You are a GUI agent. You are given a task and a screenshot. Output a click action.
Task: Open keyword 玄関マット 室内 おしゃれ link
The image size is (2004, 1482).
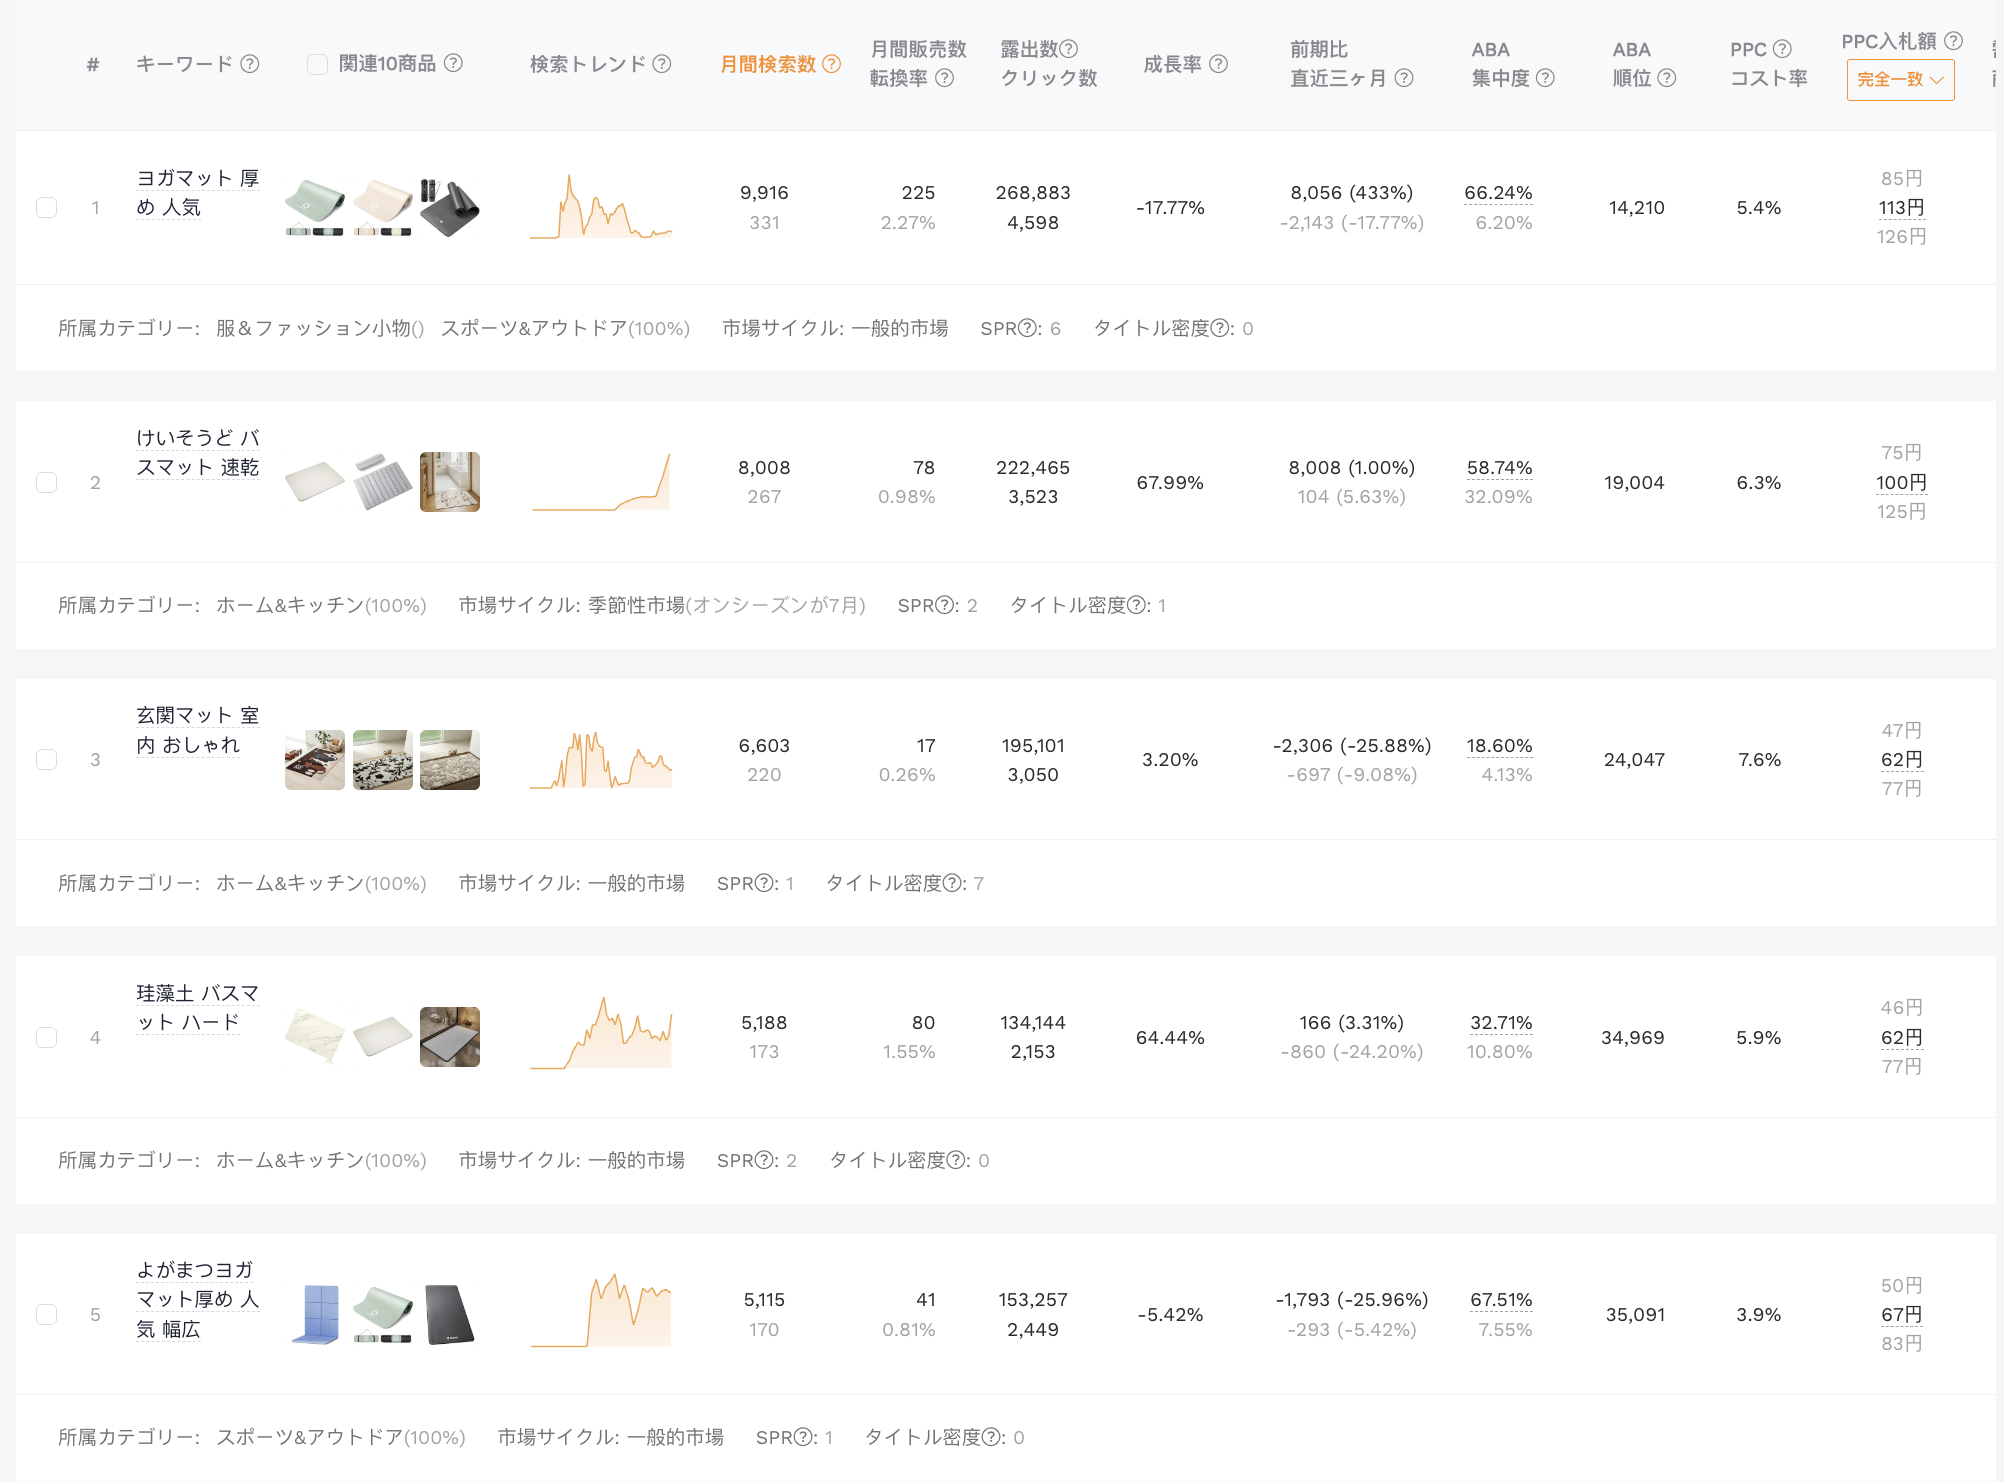click(198, 730)
